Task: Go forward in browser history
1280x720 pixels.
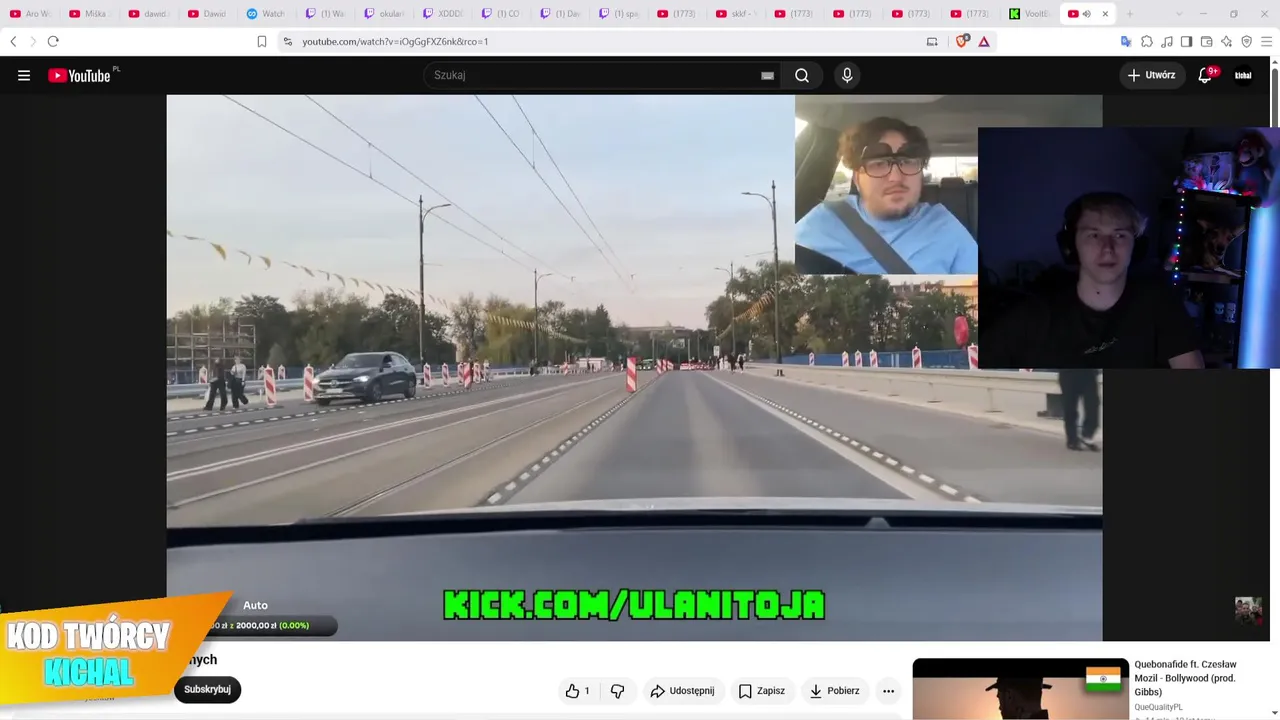Action: click(x=32, y=41)
